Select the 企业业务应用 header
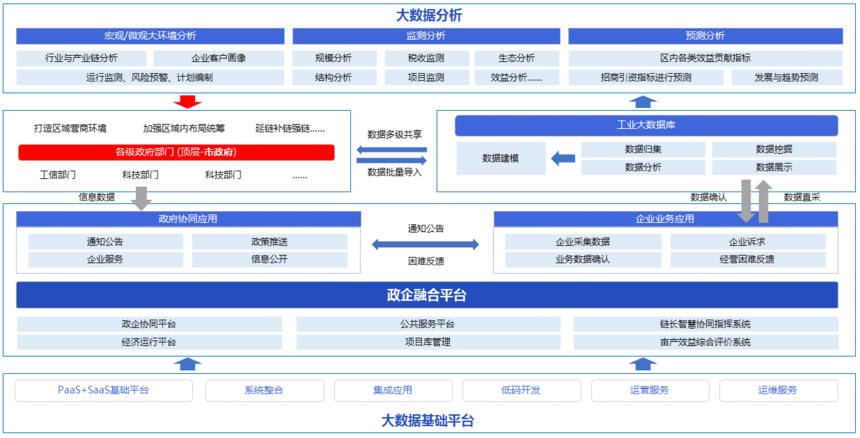 (665, 219)
